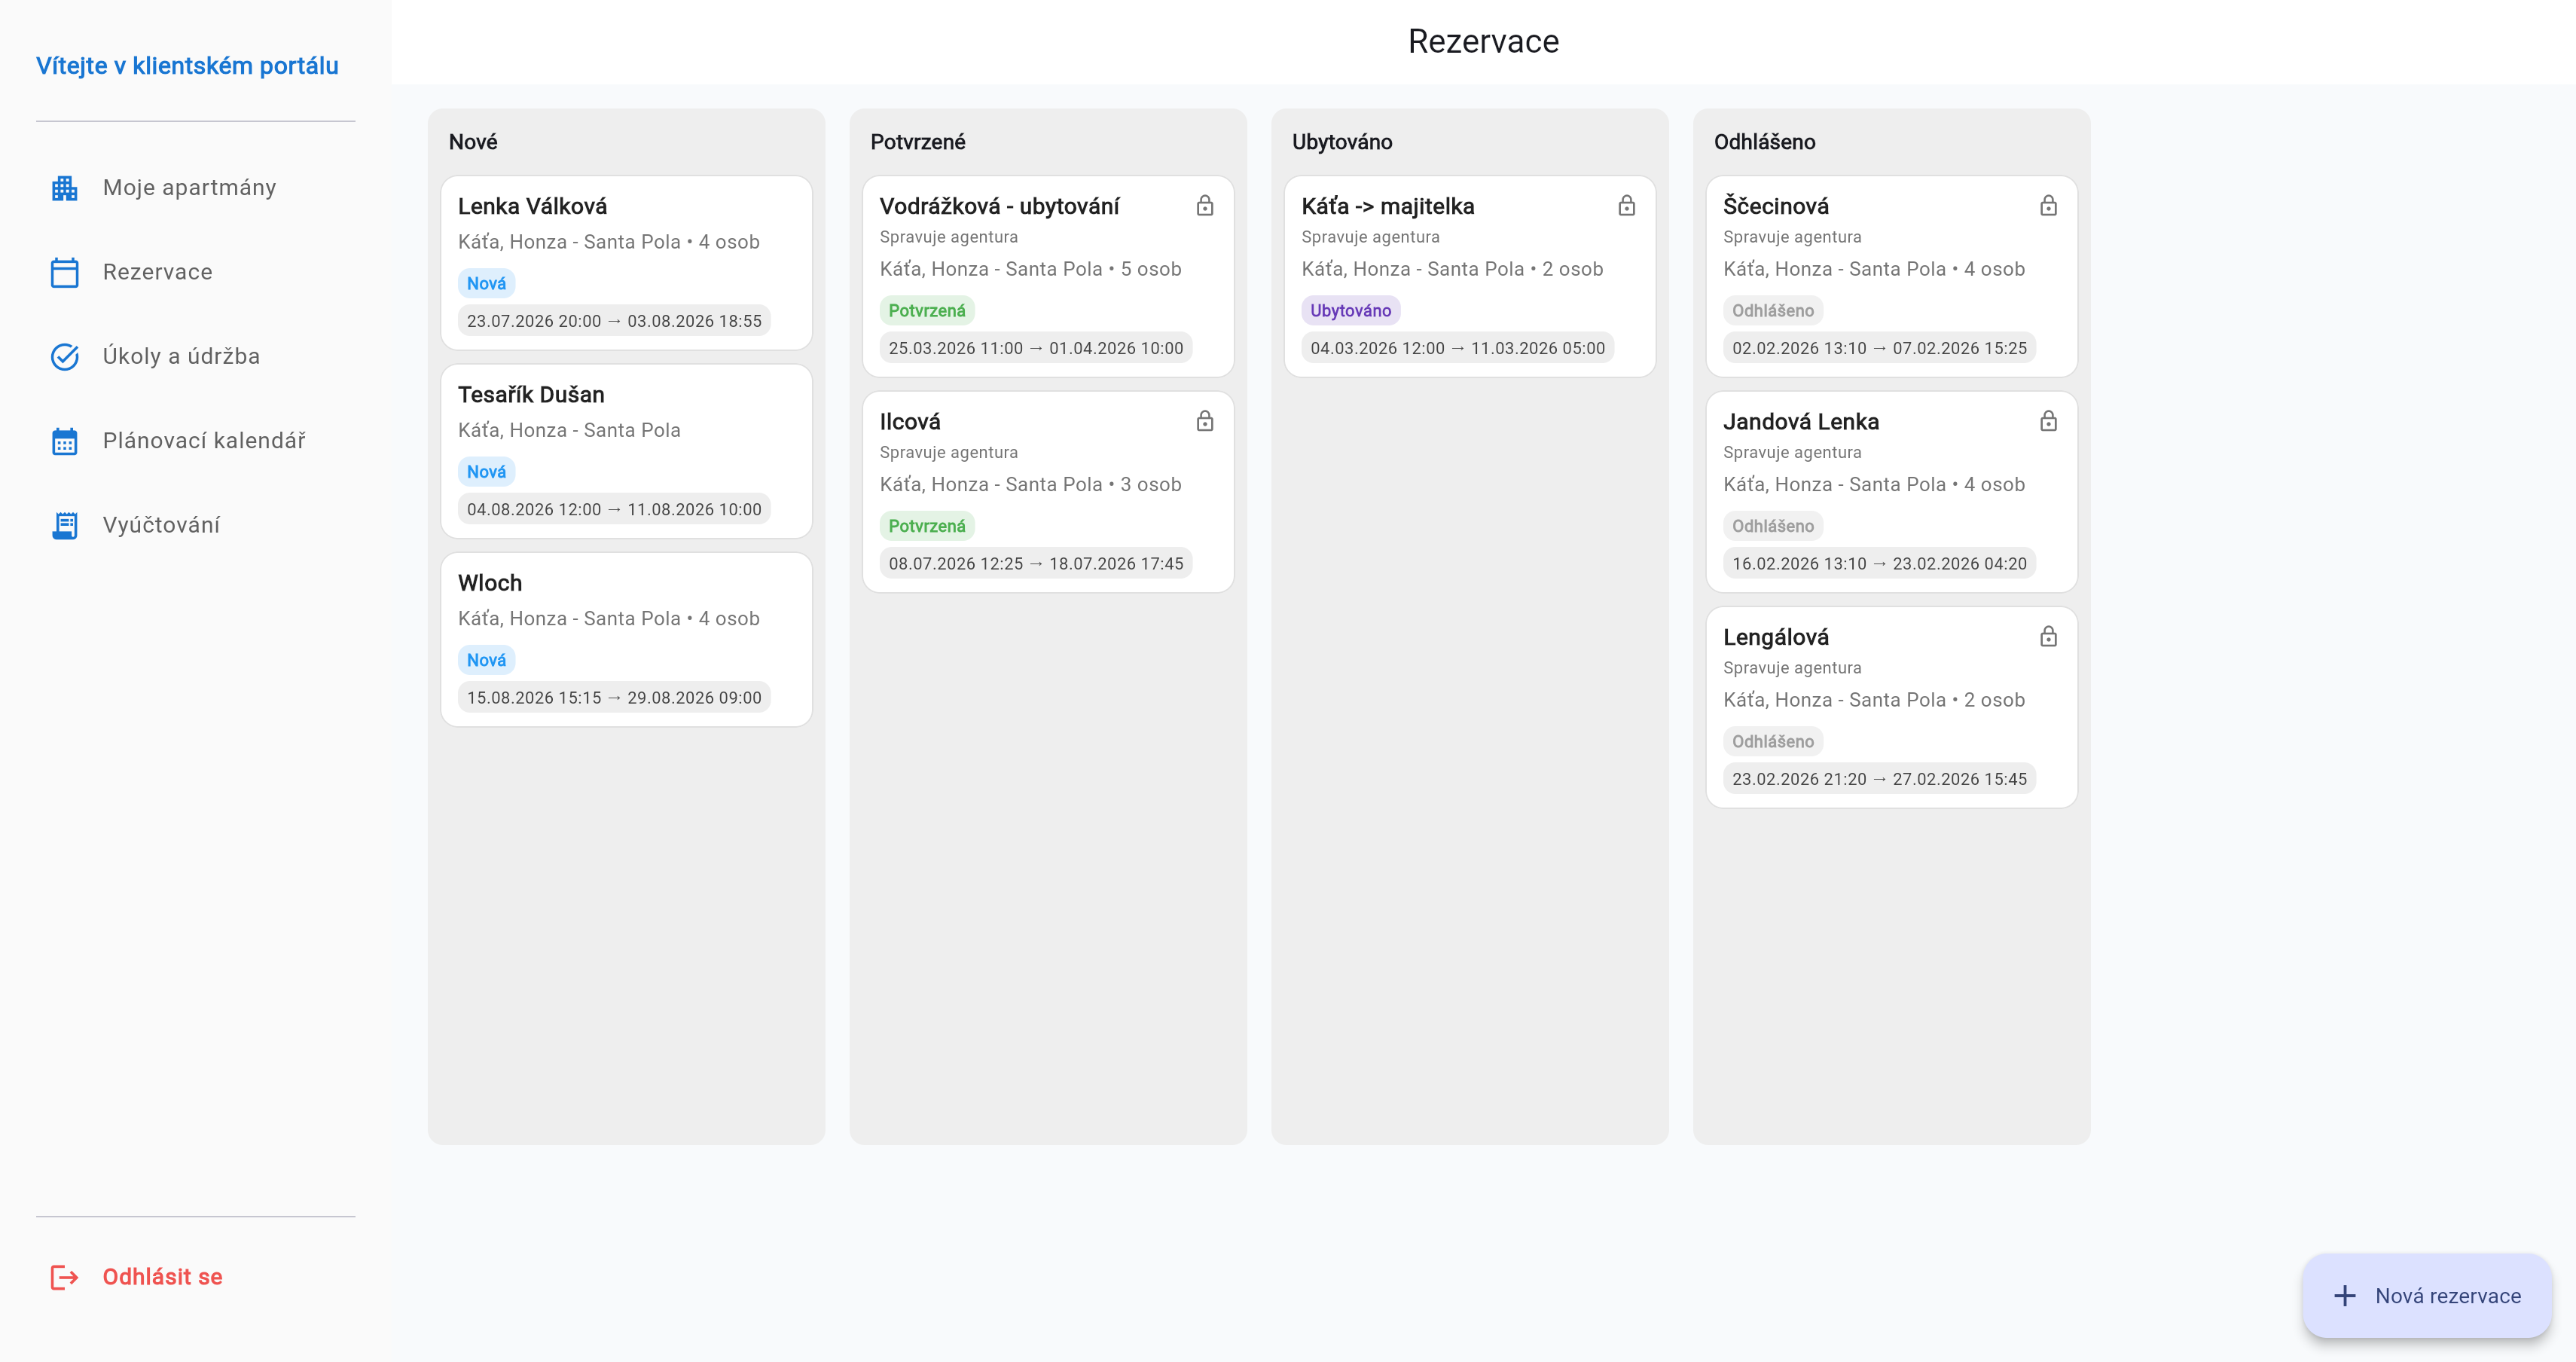Click lock icon on Ščecinová reservation

click(x=2048, y=206)
